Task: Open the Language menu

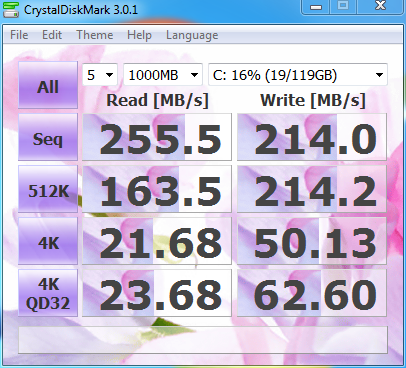Action: pyautogui.click(x=192, y=35)
